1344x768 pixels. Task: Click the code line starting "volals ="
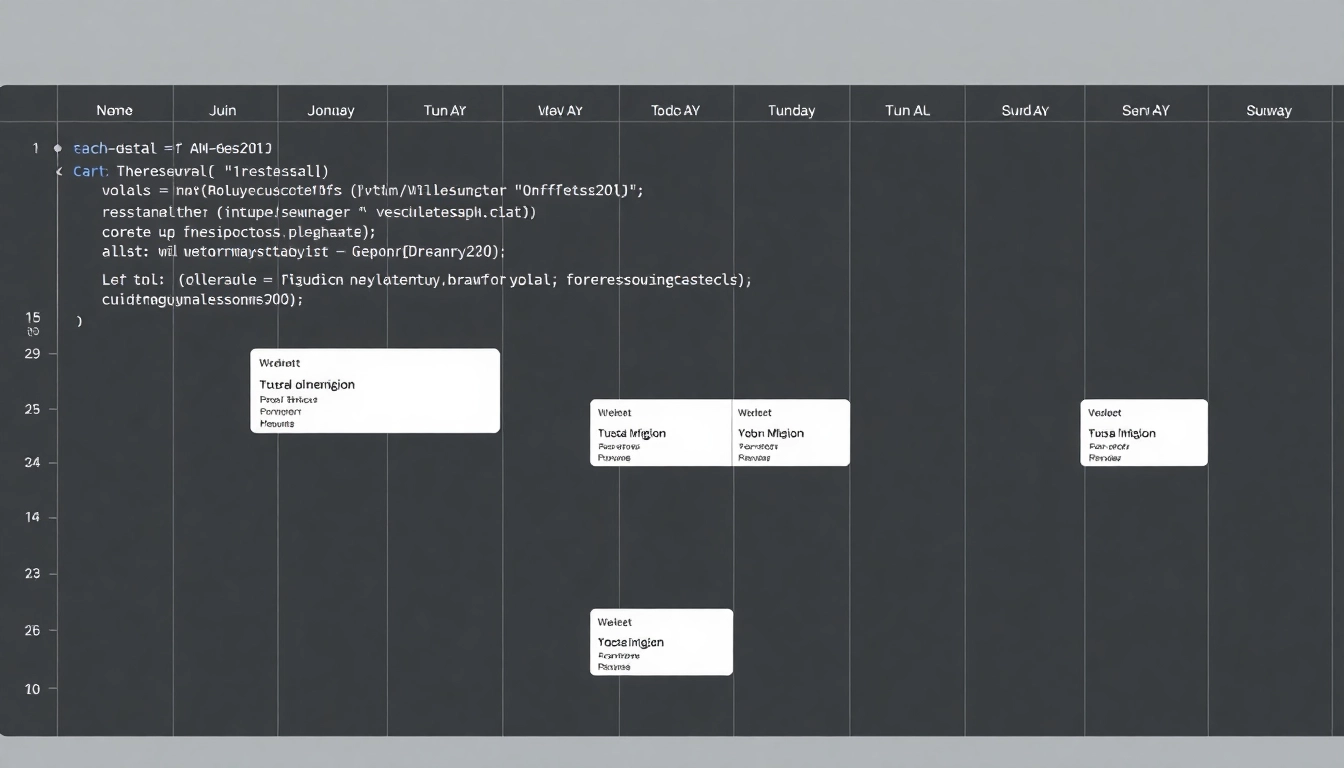pyautogui.click(x=373, y=190)
